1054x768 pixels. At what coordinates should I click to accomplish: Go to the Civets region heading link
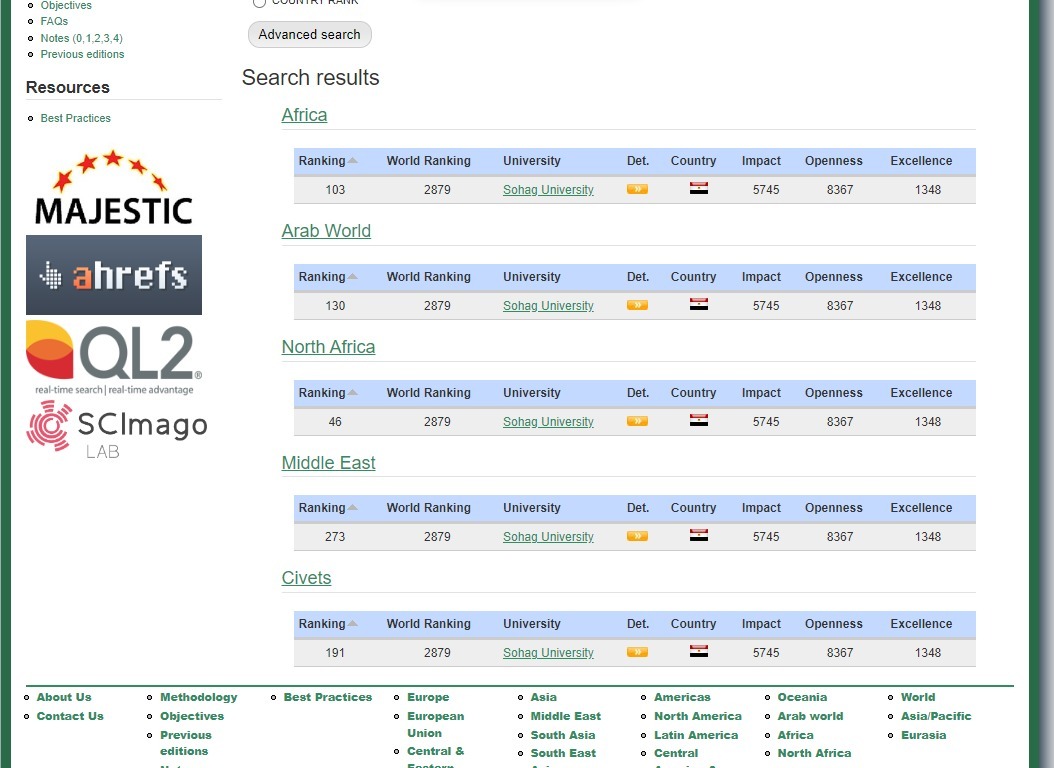tap(306, 578)
